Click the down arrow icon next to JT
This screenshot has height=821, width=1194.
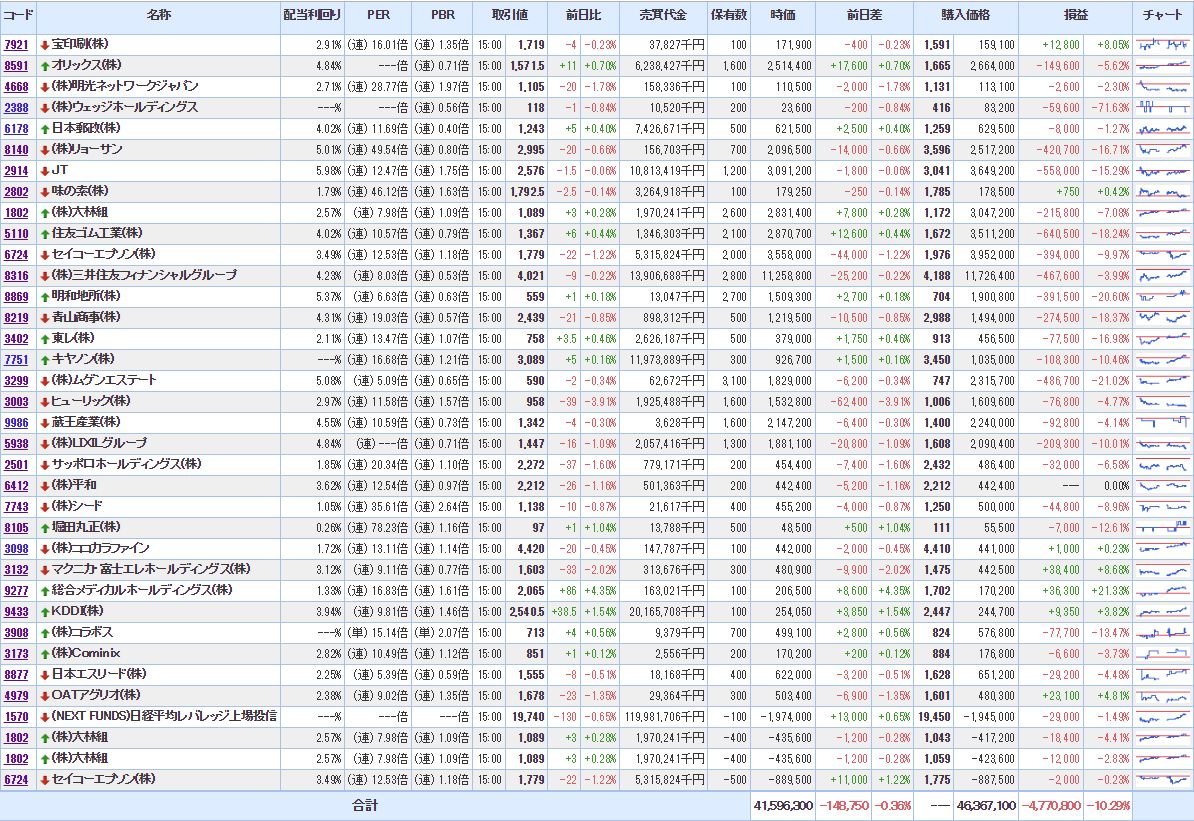(44, 171)
